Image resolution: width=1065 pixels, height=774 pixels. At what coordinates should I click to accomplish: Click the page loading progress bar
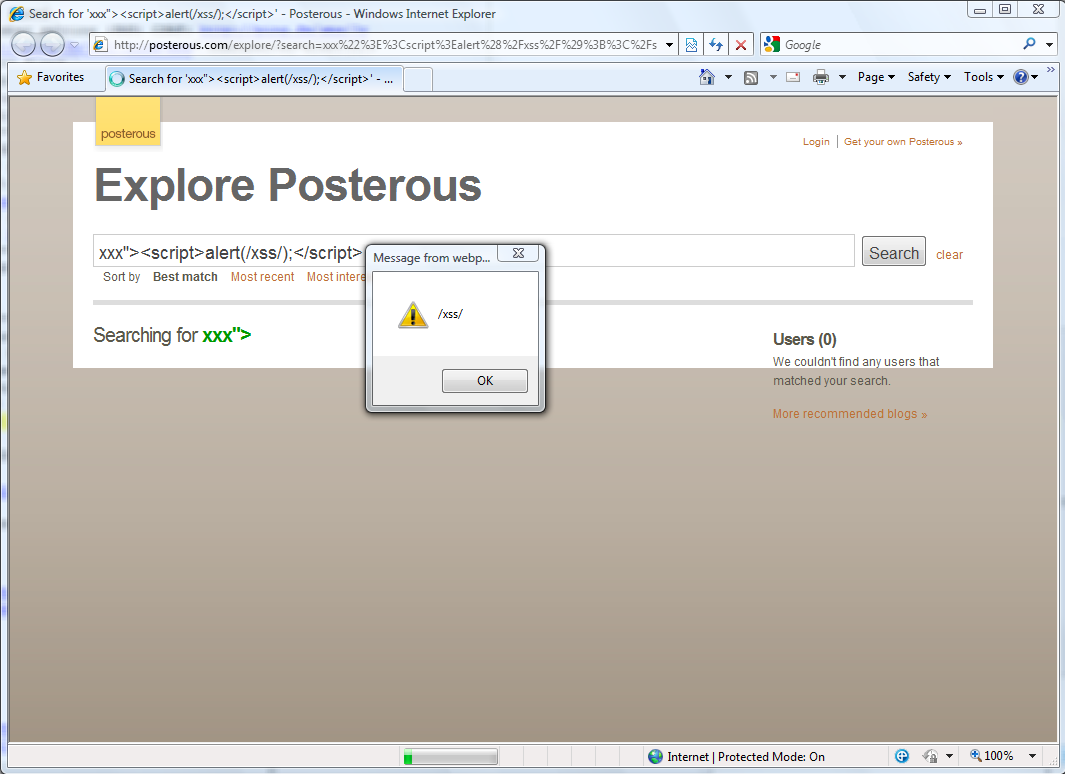[450, 756]
